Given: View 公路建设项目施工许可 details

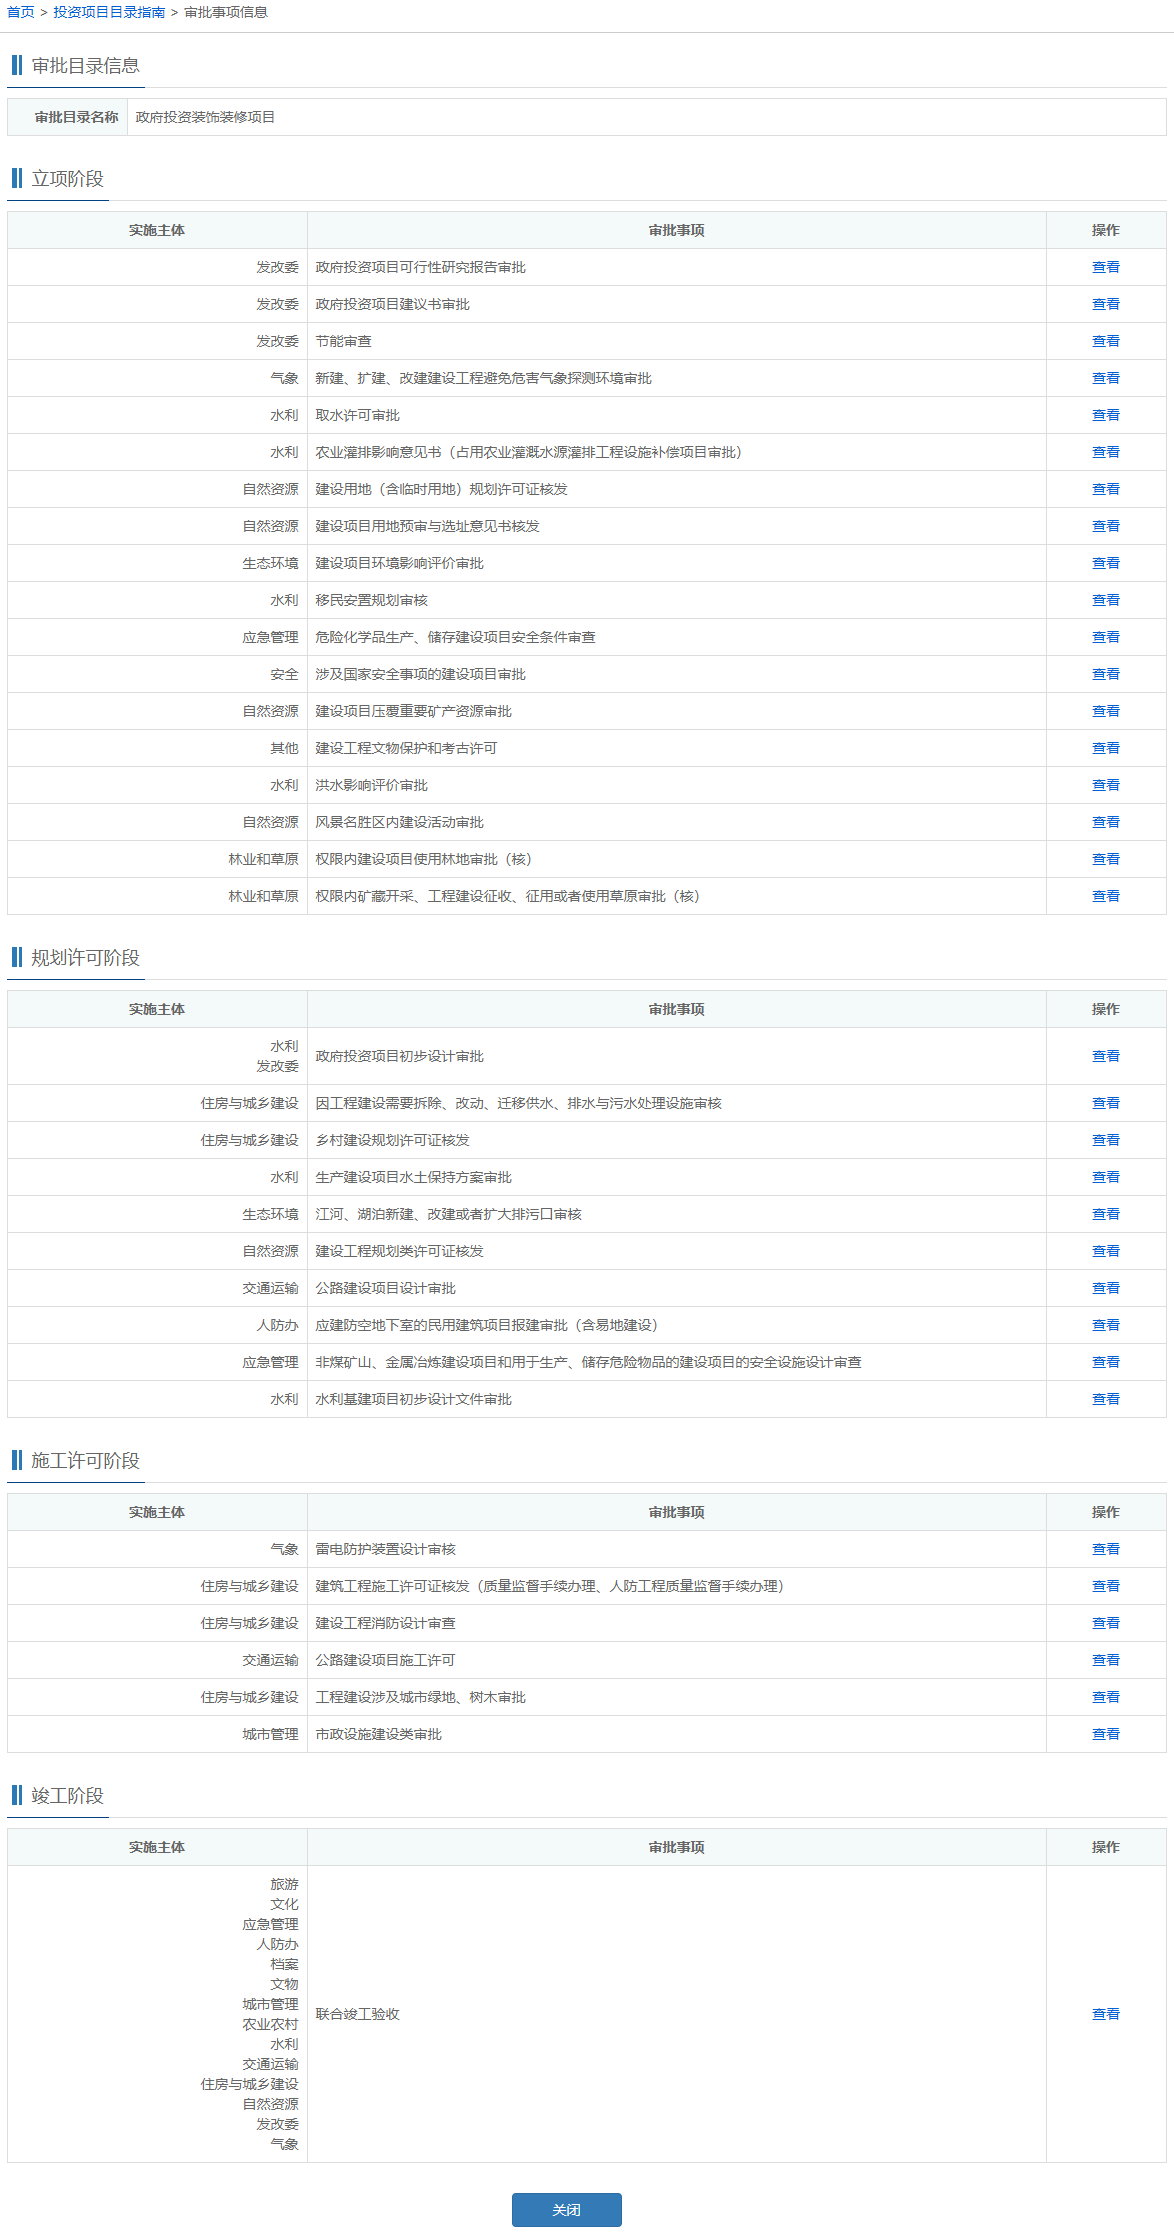Looking at the screenshot, I should (1105, 1660).
